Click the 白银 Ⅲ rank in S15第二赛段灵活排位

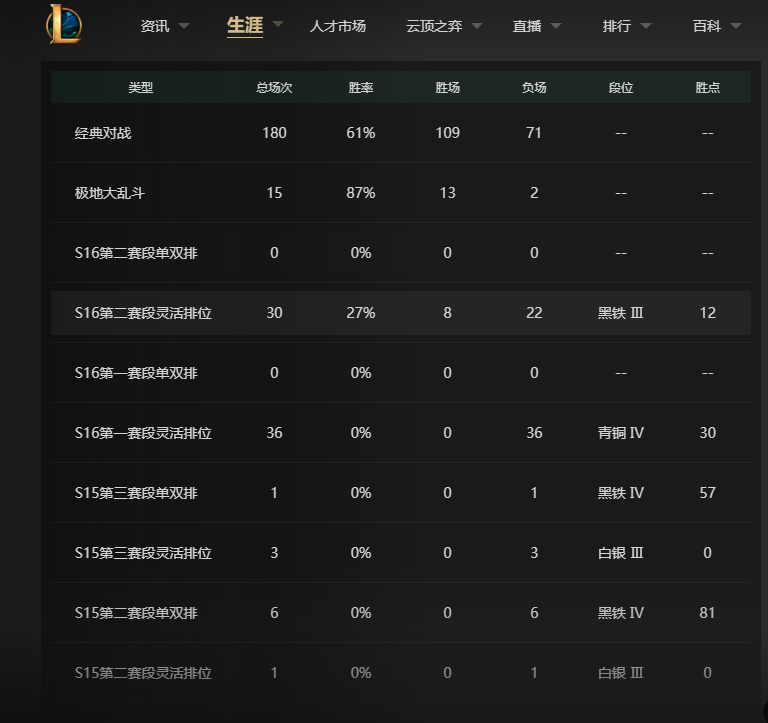click(621, 673)
